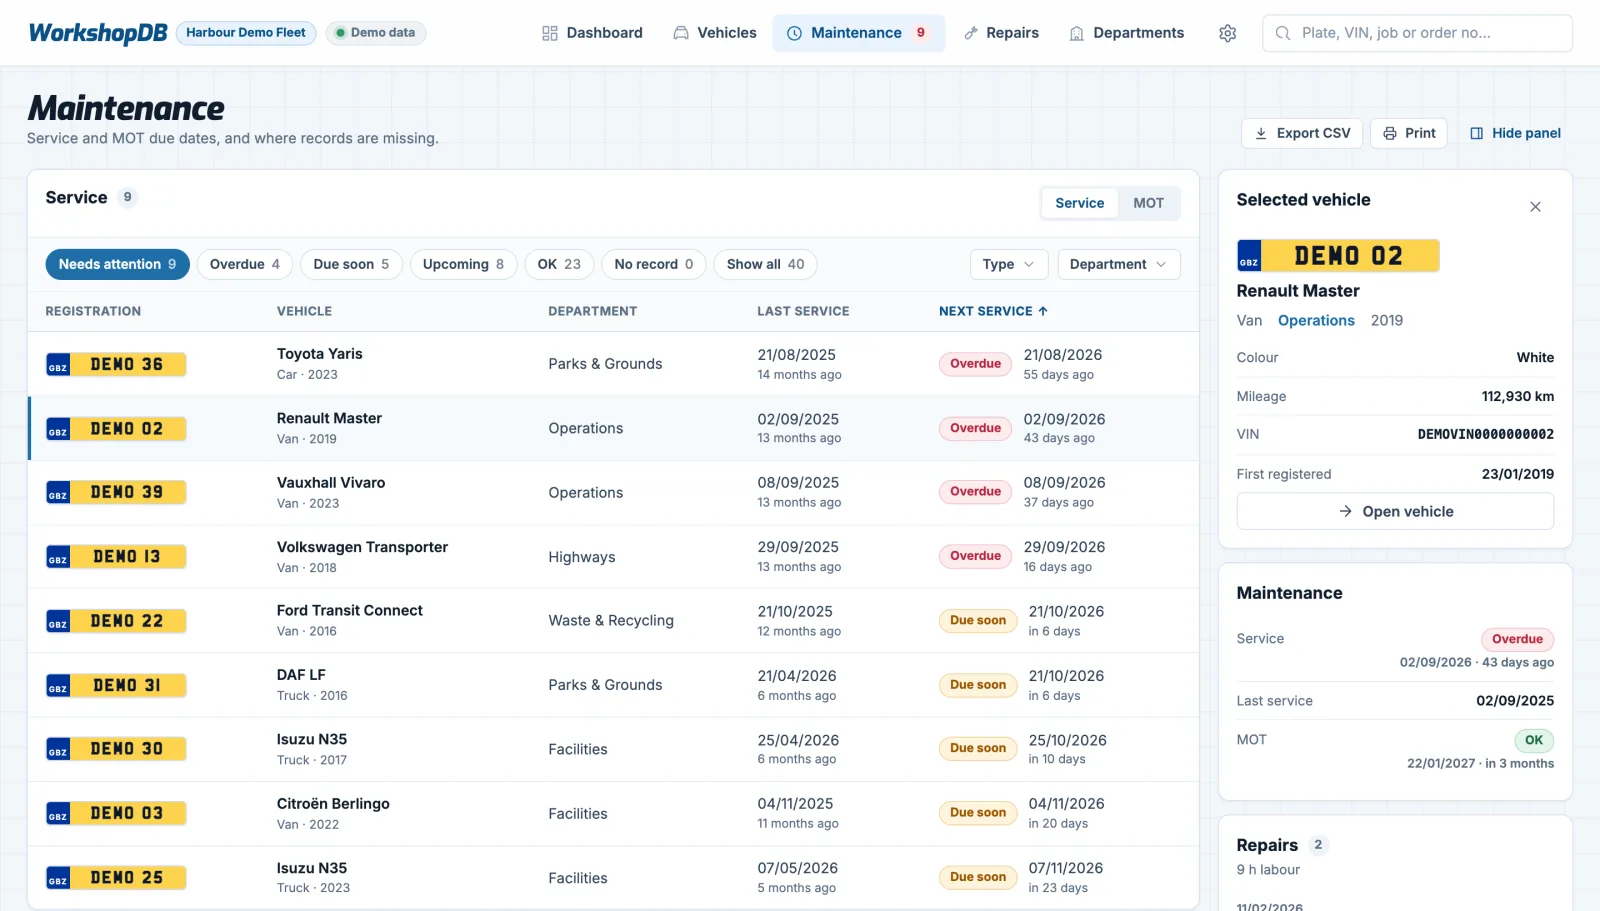The image size is (1600, 911).
Task: Click the Hide panel sidebar icon
Action: (1476, 133)
